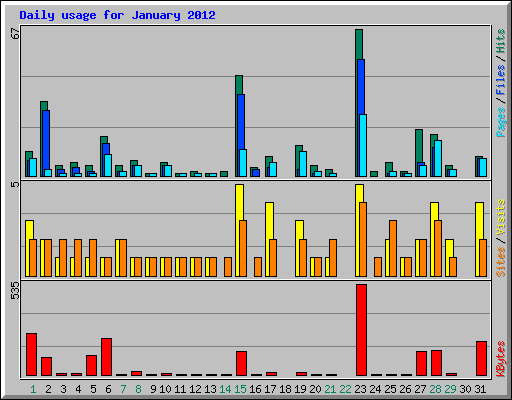
Task: Click the blue Files bar for day 15
Action: click(241, 122)
